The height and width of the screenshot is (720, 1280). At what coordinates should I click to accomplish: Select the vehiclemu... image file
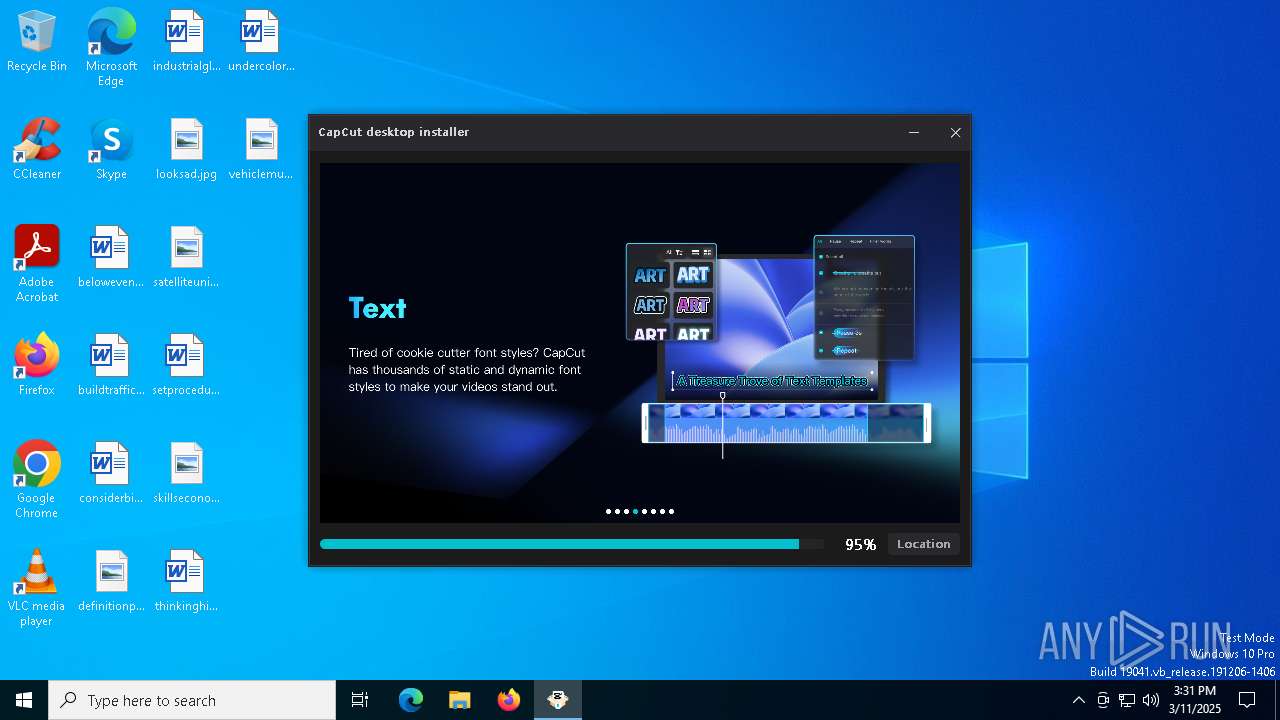tap(261, 150)
